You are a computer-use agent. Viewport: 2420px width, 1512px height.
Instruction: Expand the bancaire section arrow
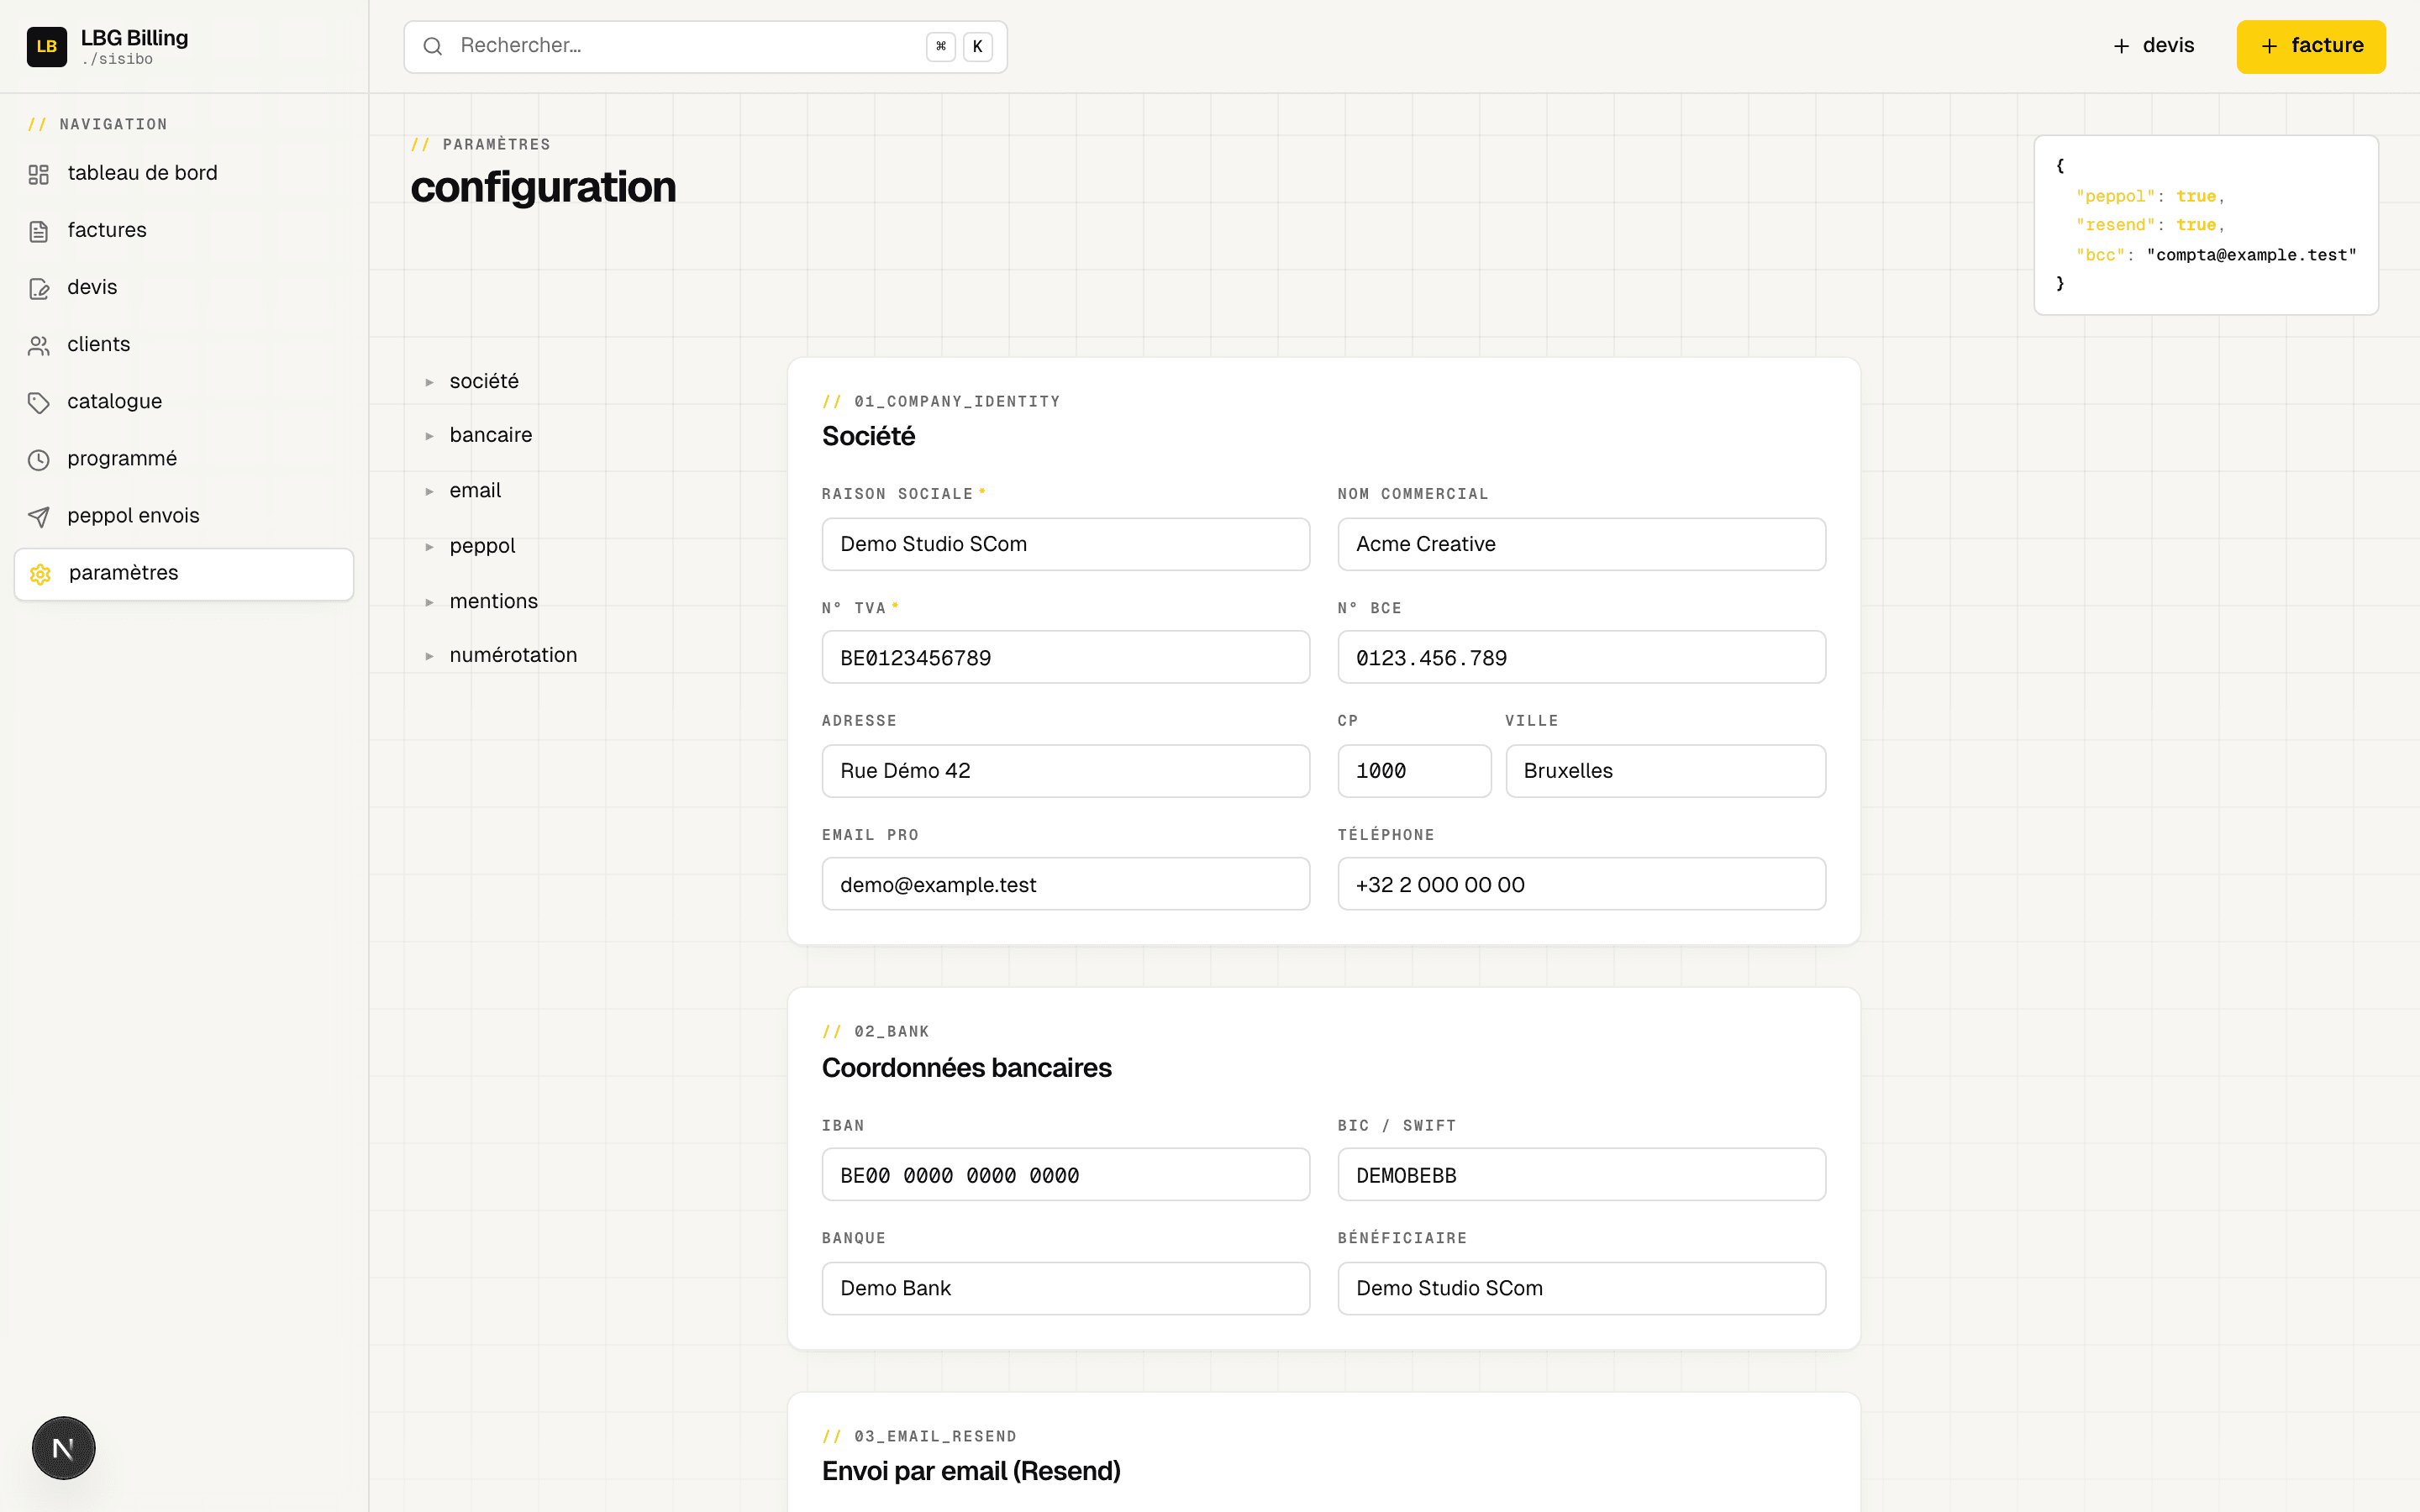coord(429,436)
